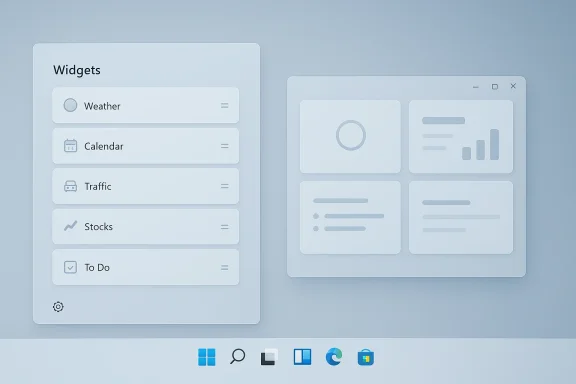Image resolution: width=576 pixels, height=384 pixels.
Task: Click the Calendar widget icon
Action: [71, 146]
